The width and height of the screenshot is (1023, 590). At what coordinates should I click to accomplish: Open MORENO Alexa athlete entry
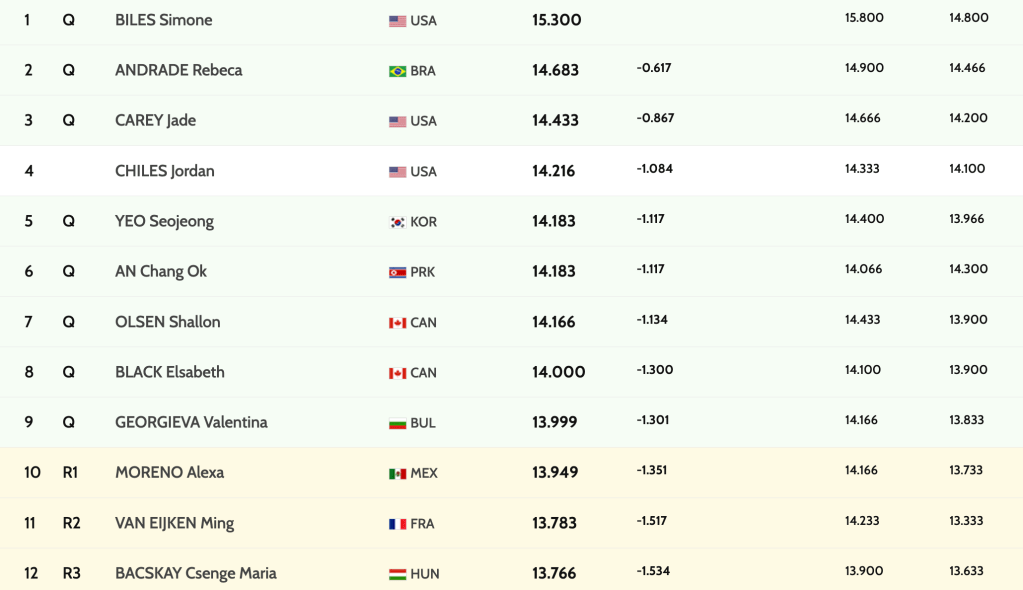pos(169,472)
